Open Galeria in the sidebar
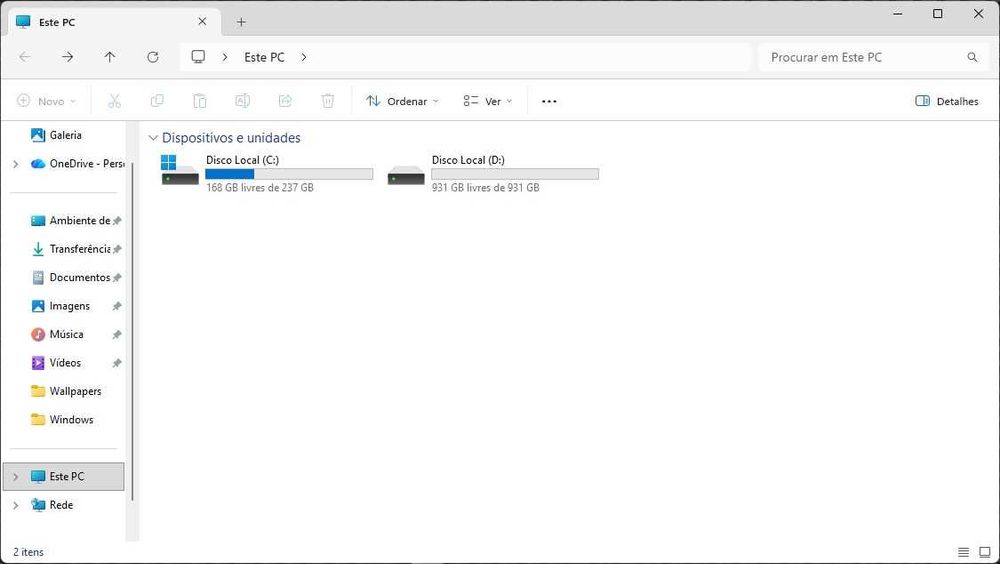1000x564 pixels. pyautogui.click(x=66, y=135)
